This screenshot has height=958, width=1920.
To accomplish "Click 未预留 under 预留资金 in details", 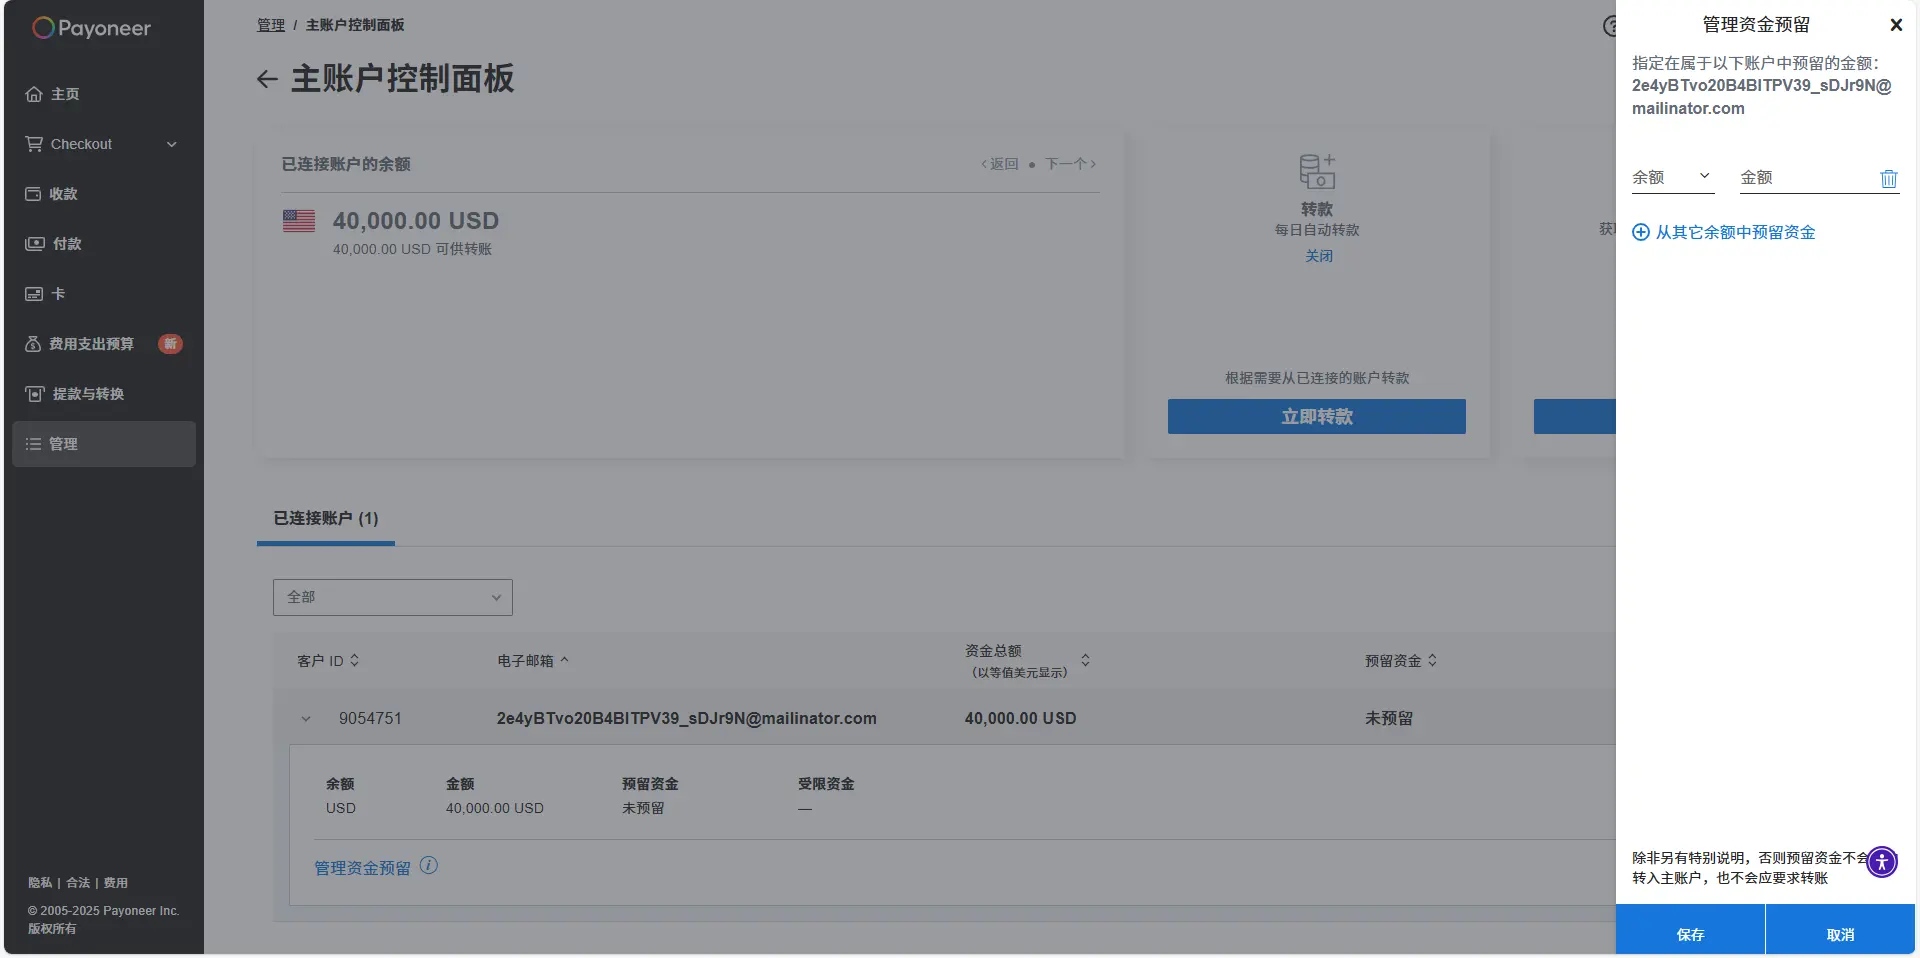I will coord(643,808).
